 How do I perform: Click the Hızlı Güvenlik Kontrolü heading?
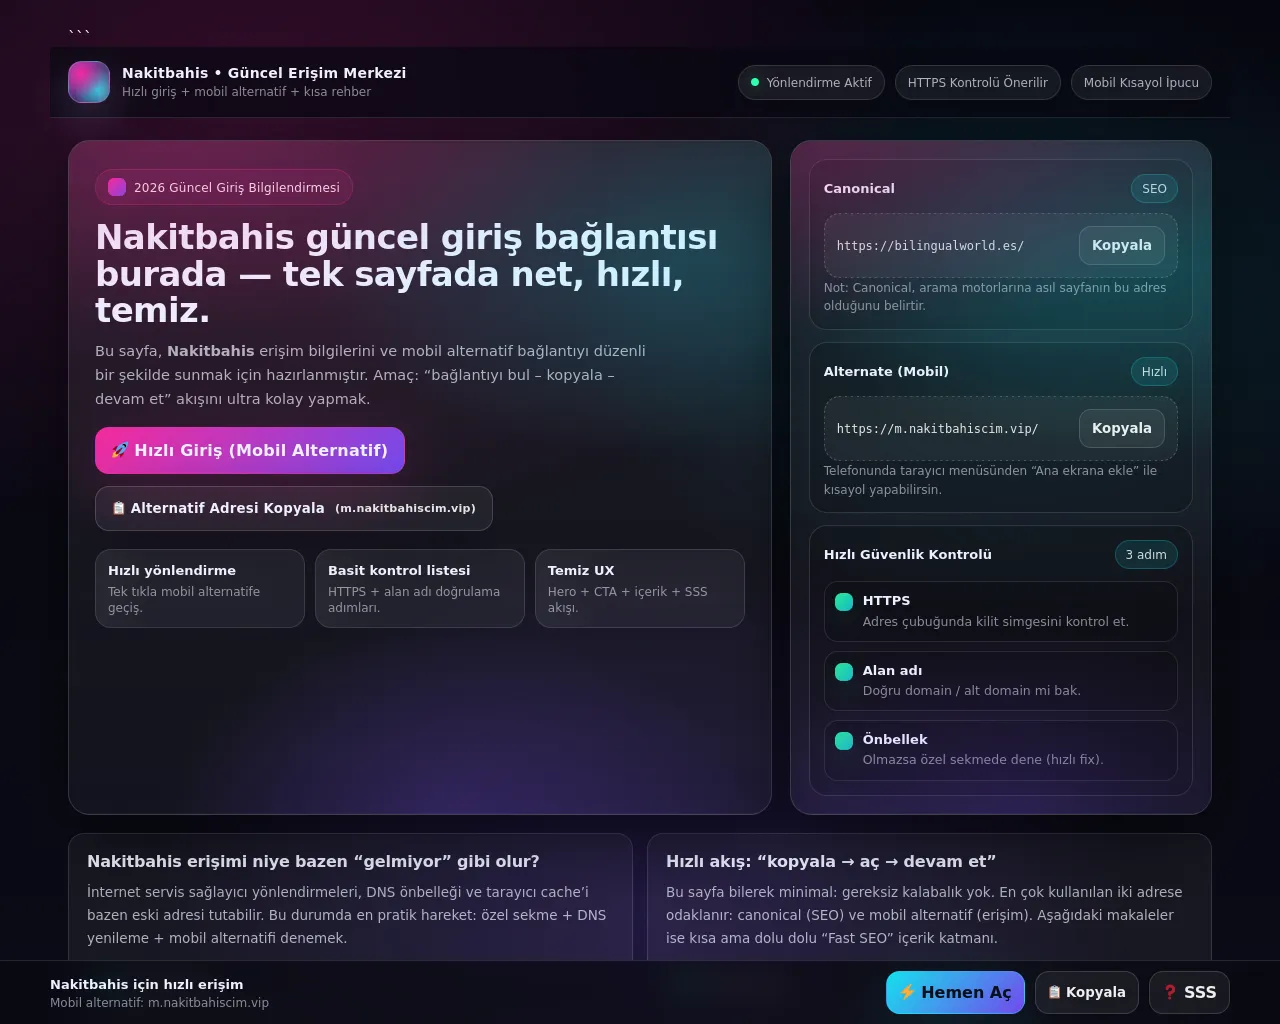click(908, 554)
